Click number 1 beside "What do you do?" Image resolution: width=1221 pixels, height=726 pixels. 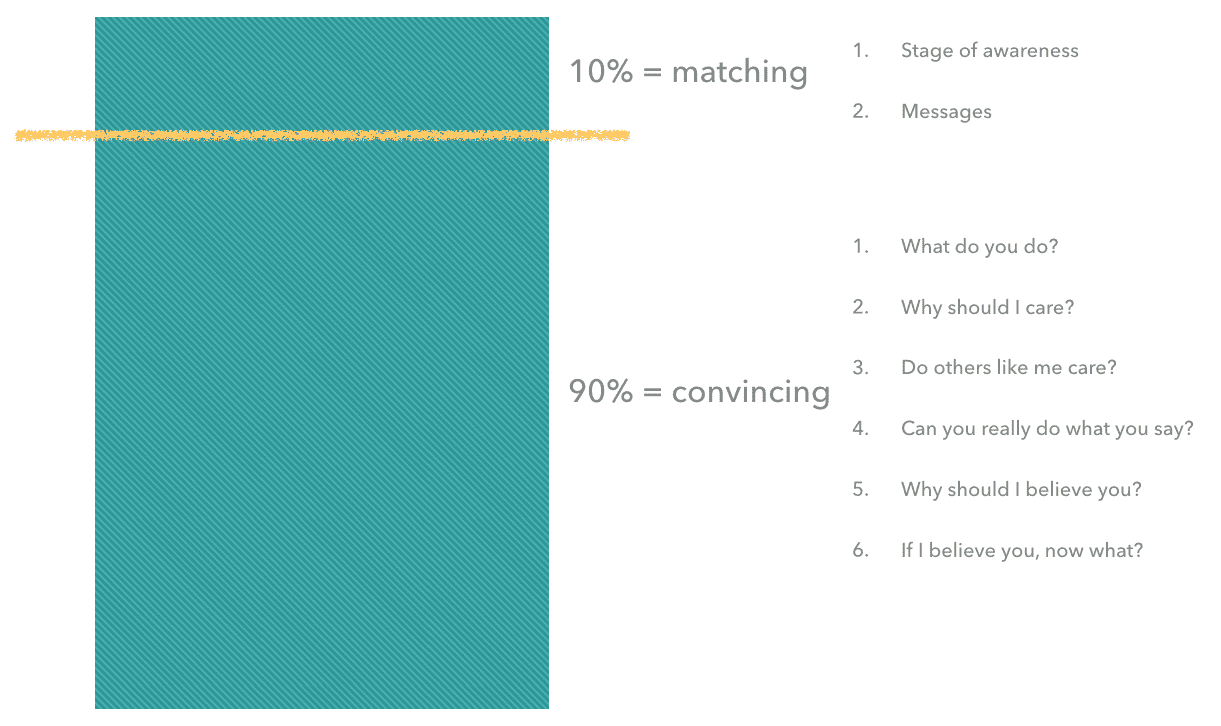860,247
